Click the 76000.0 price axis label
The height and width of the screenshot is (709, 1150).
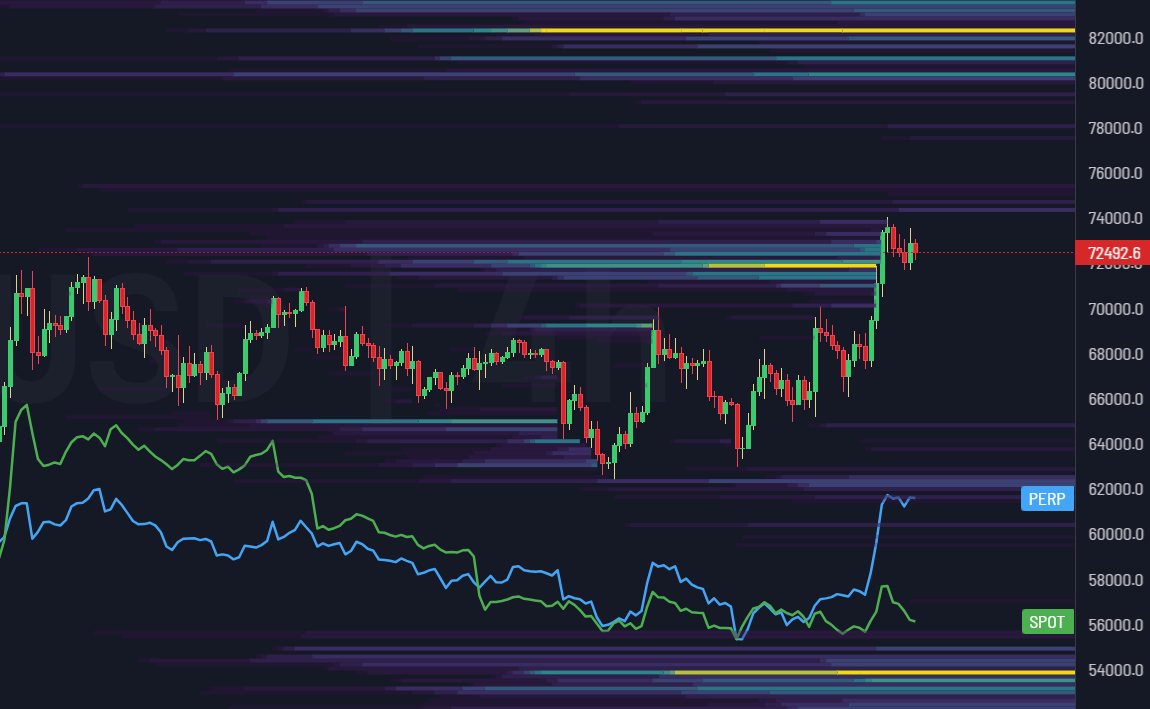click(1115, 173)
